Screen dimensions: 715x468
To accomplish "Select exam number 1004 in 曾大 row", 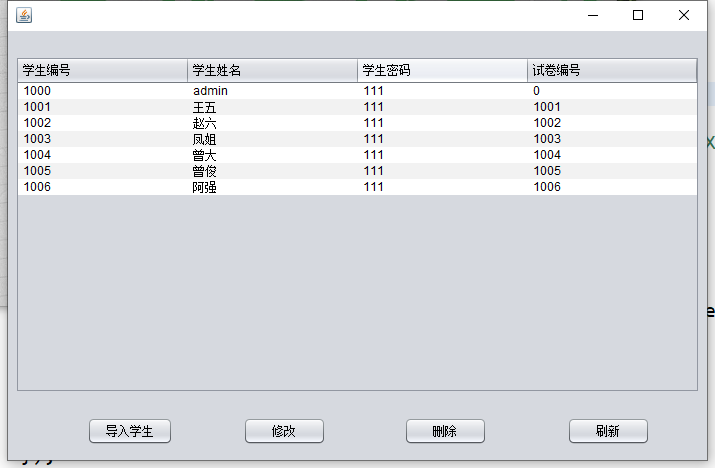I will tap(612, 155).
